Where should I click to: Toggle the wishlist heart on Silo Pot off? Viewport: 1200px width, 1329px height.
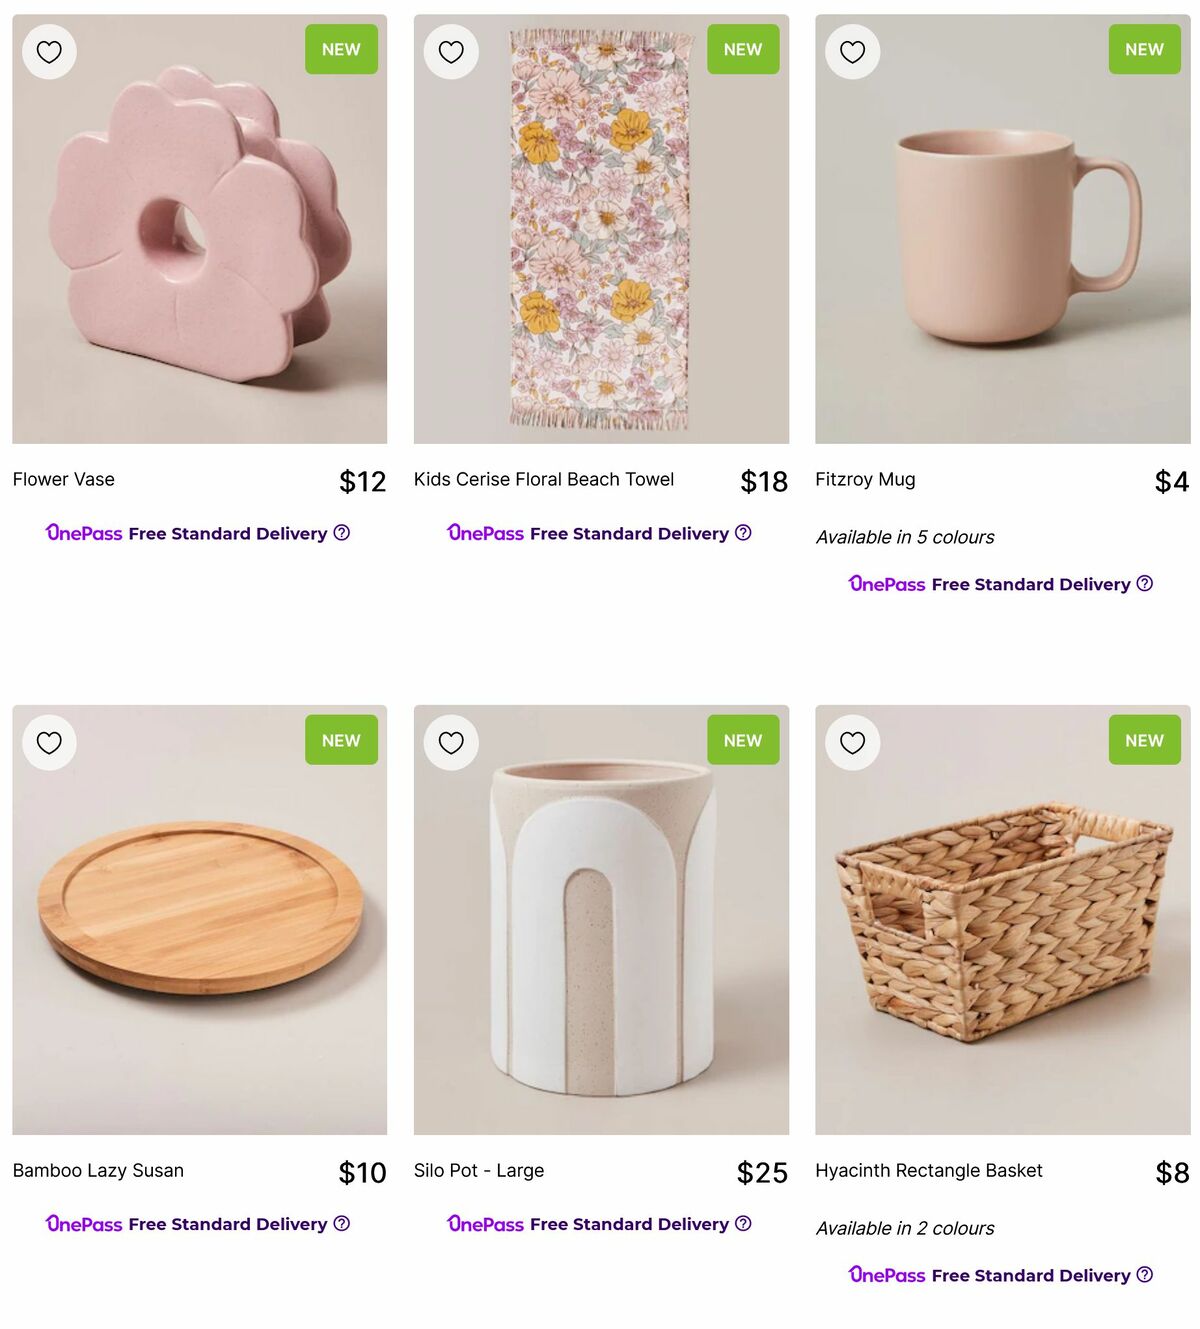pos(450,741)
